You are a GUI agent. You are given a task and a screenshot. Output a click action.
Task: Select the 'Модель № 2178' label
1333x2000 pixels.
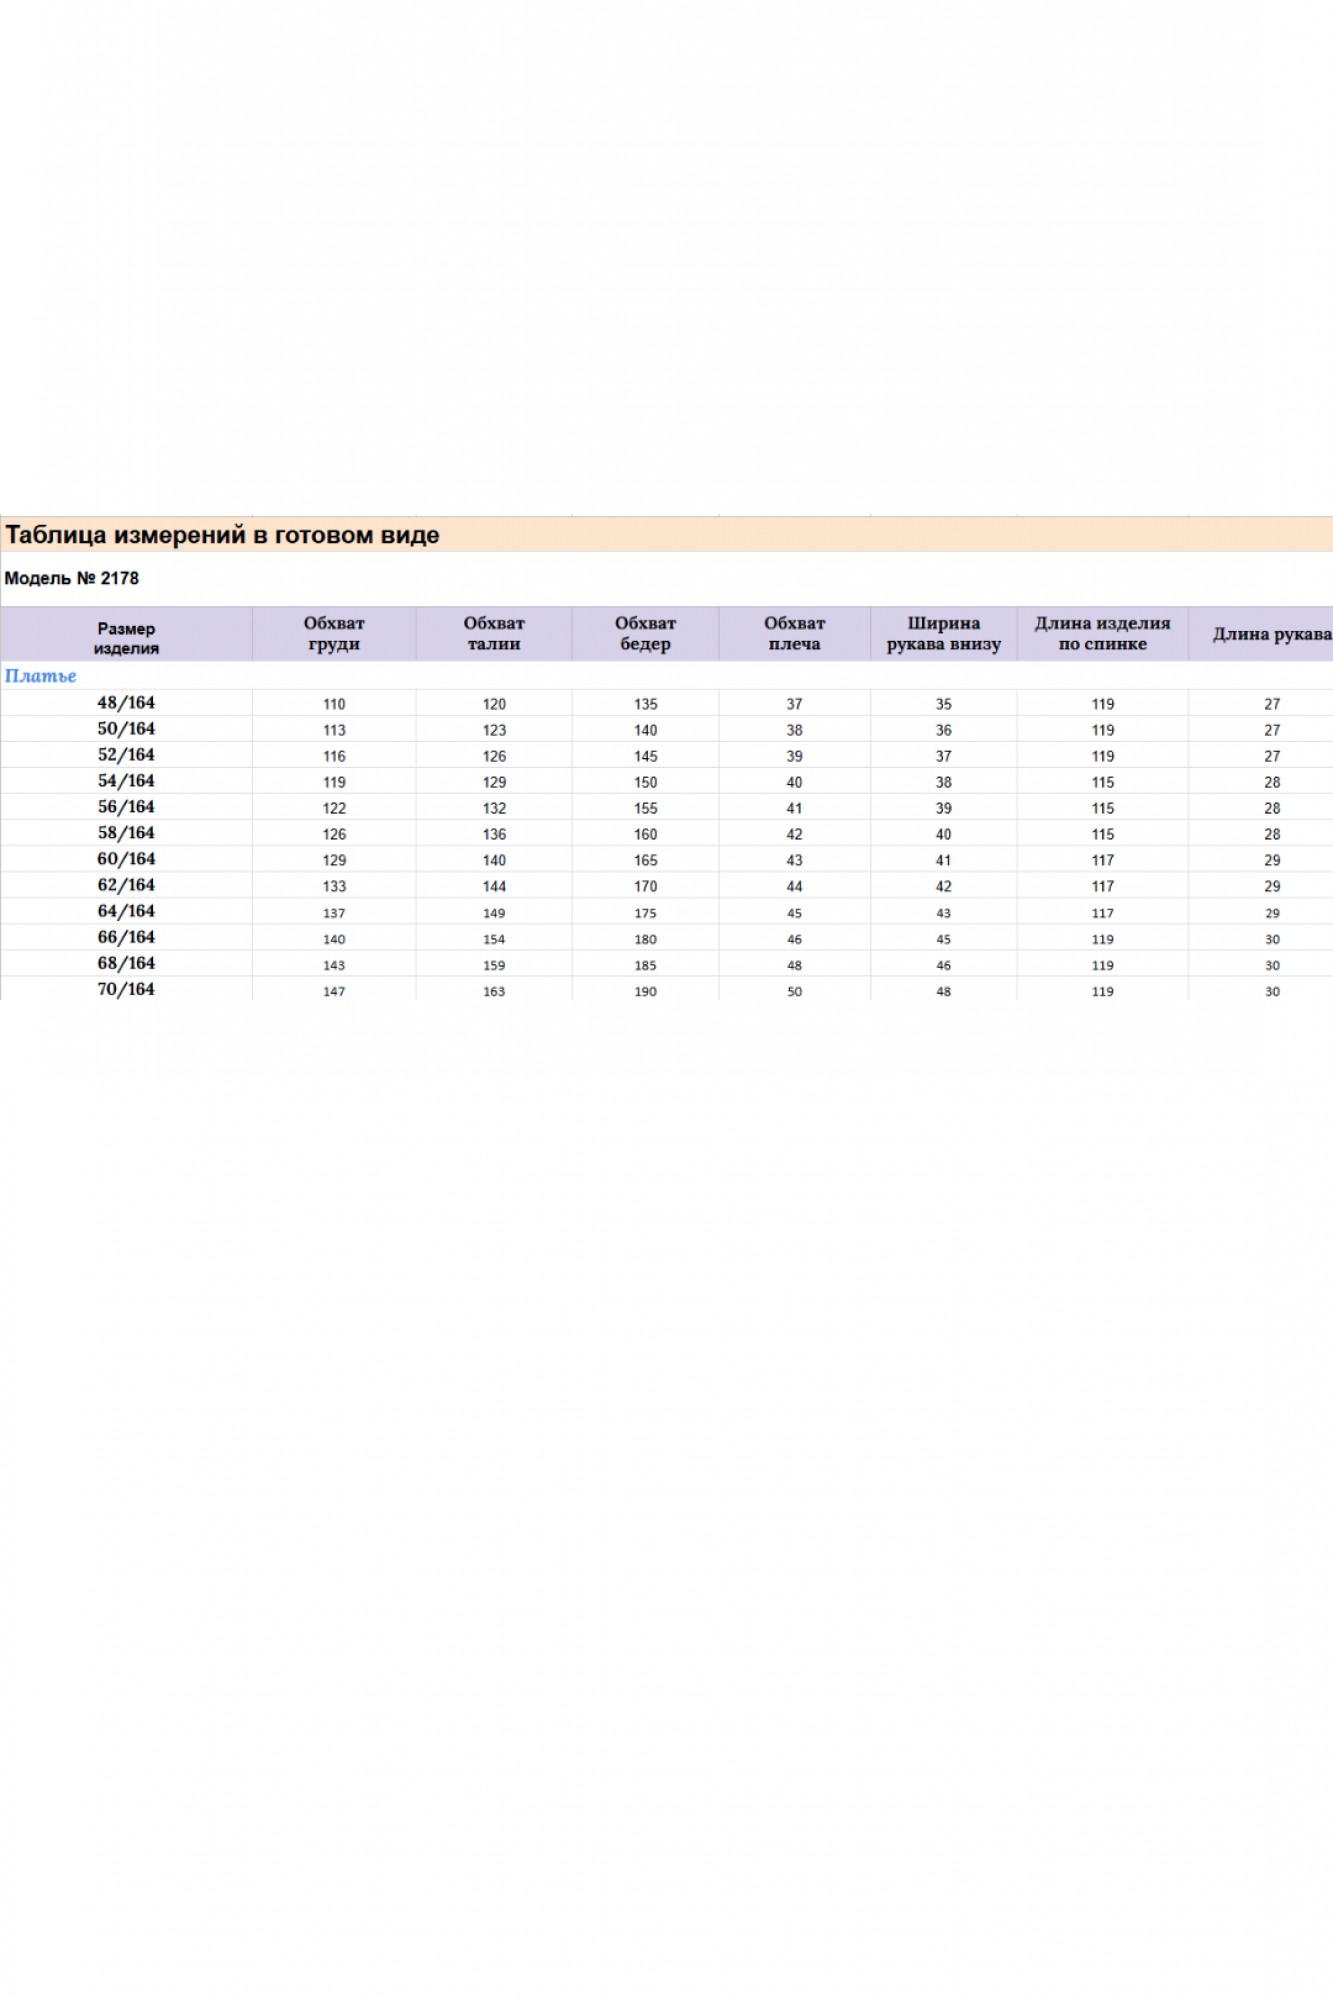(x=72, y=578)
